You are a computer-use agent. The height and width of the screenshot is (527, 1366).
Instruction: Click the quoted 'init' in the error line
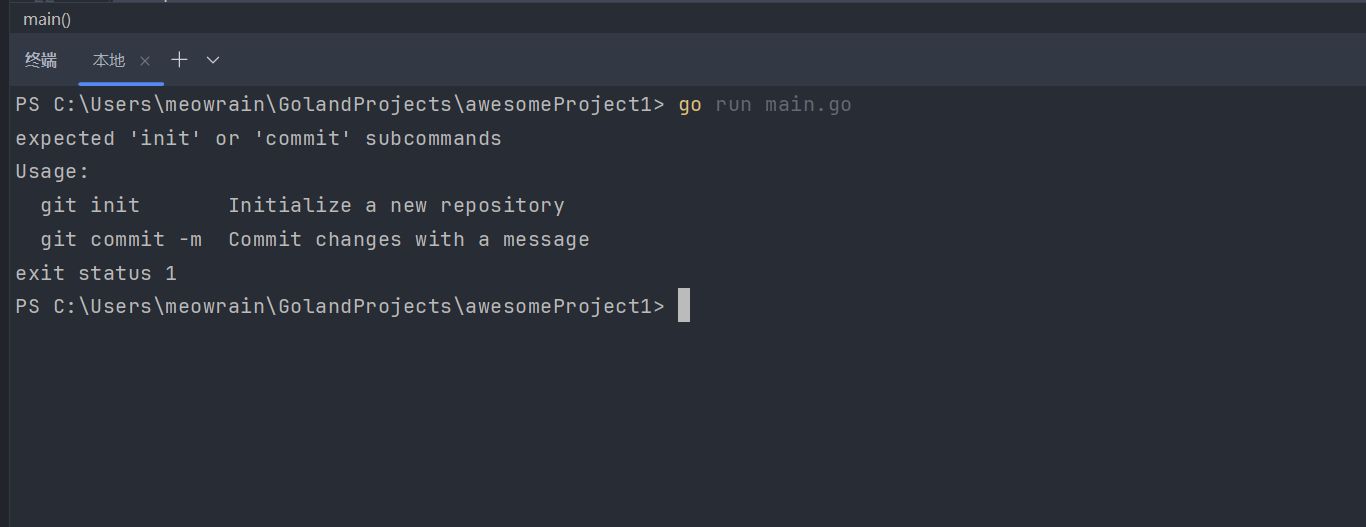pyautogui.click(x=165, y=139)
